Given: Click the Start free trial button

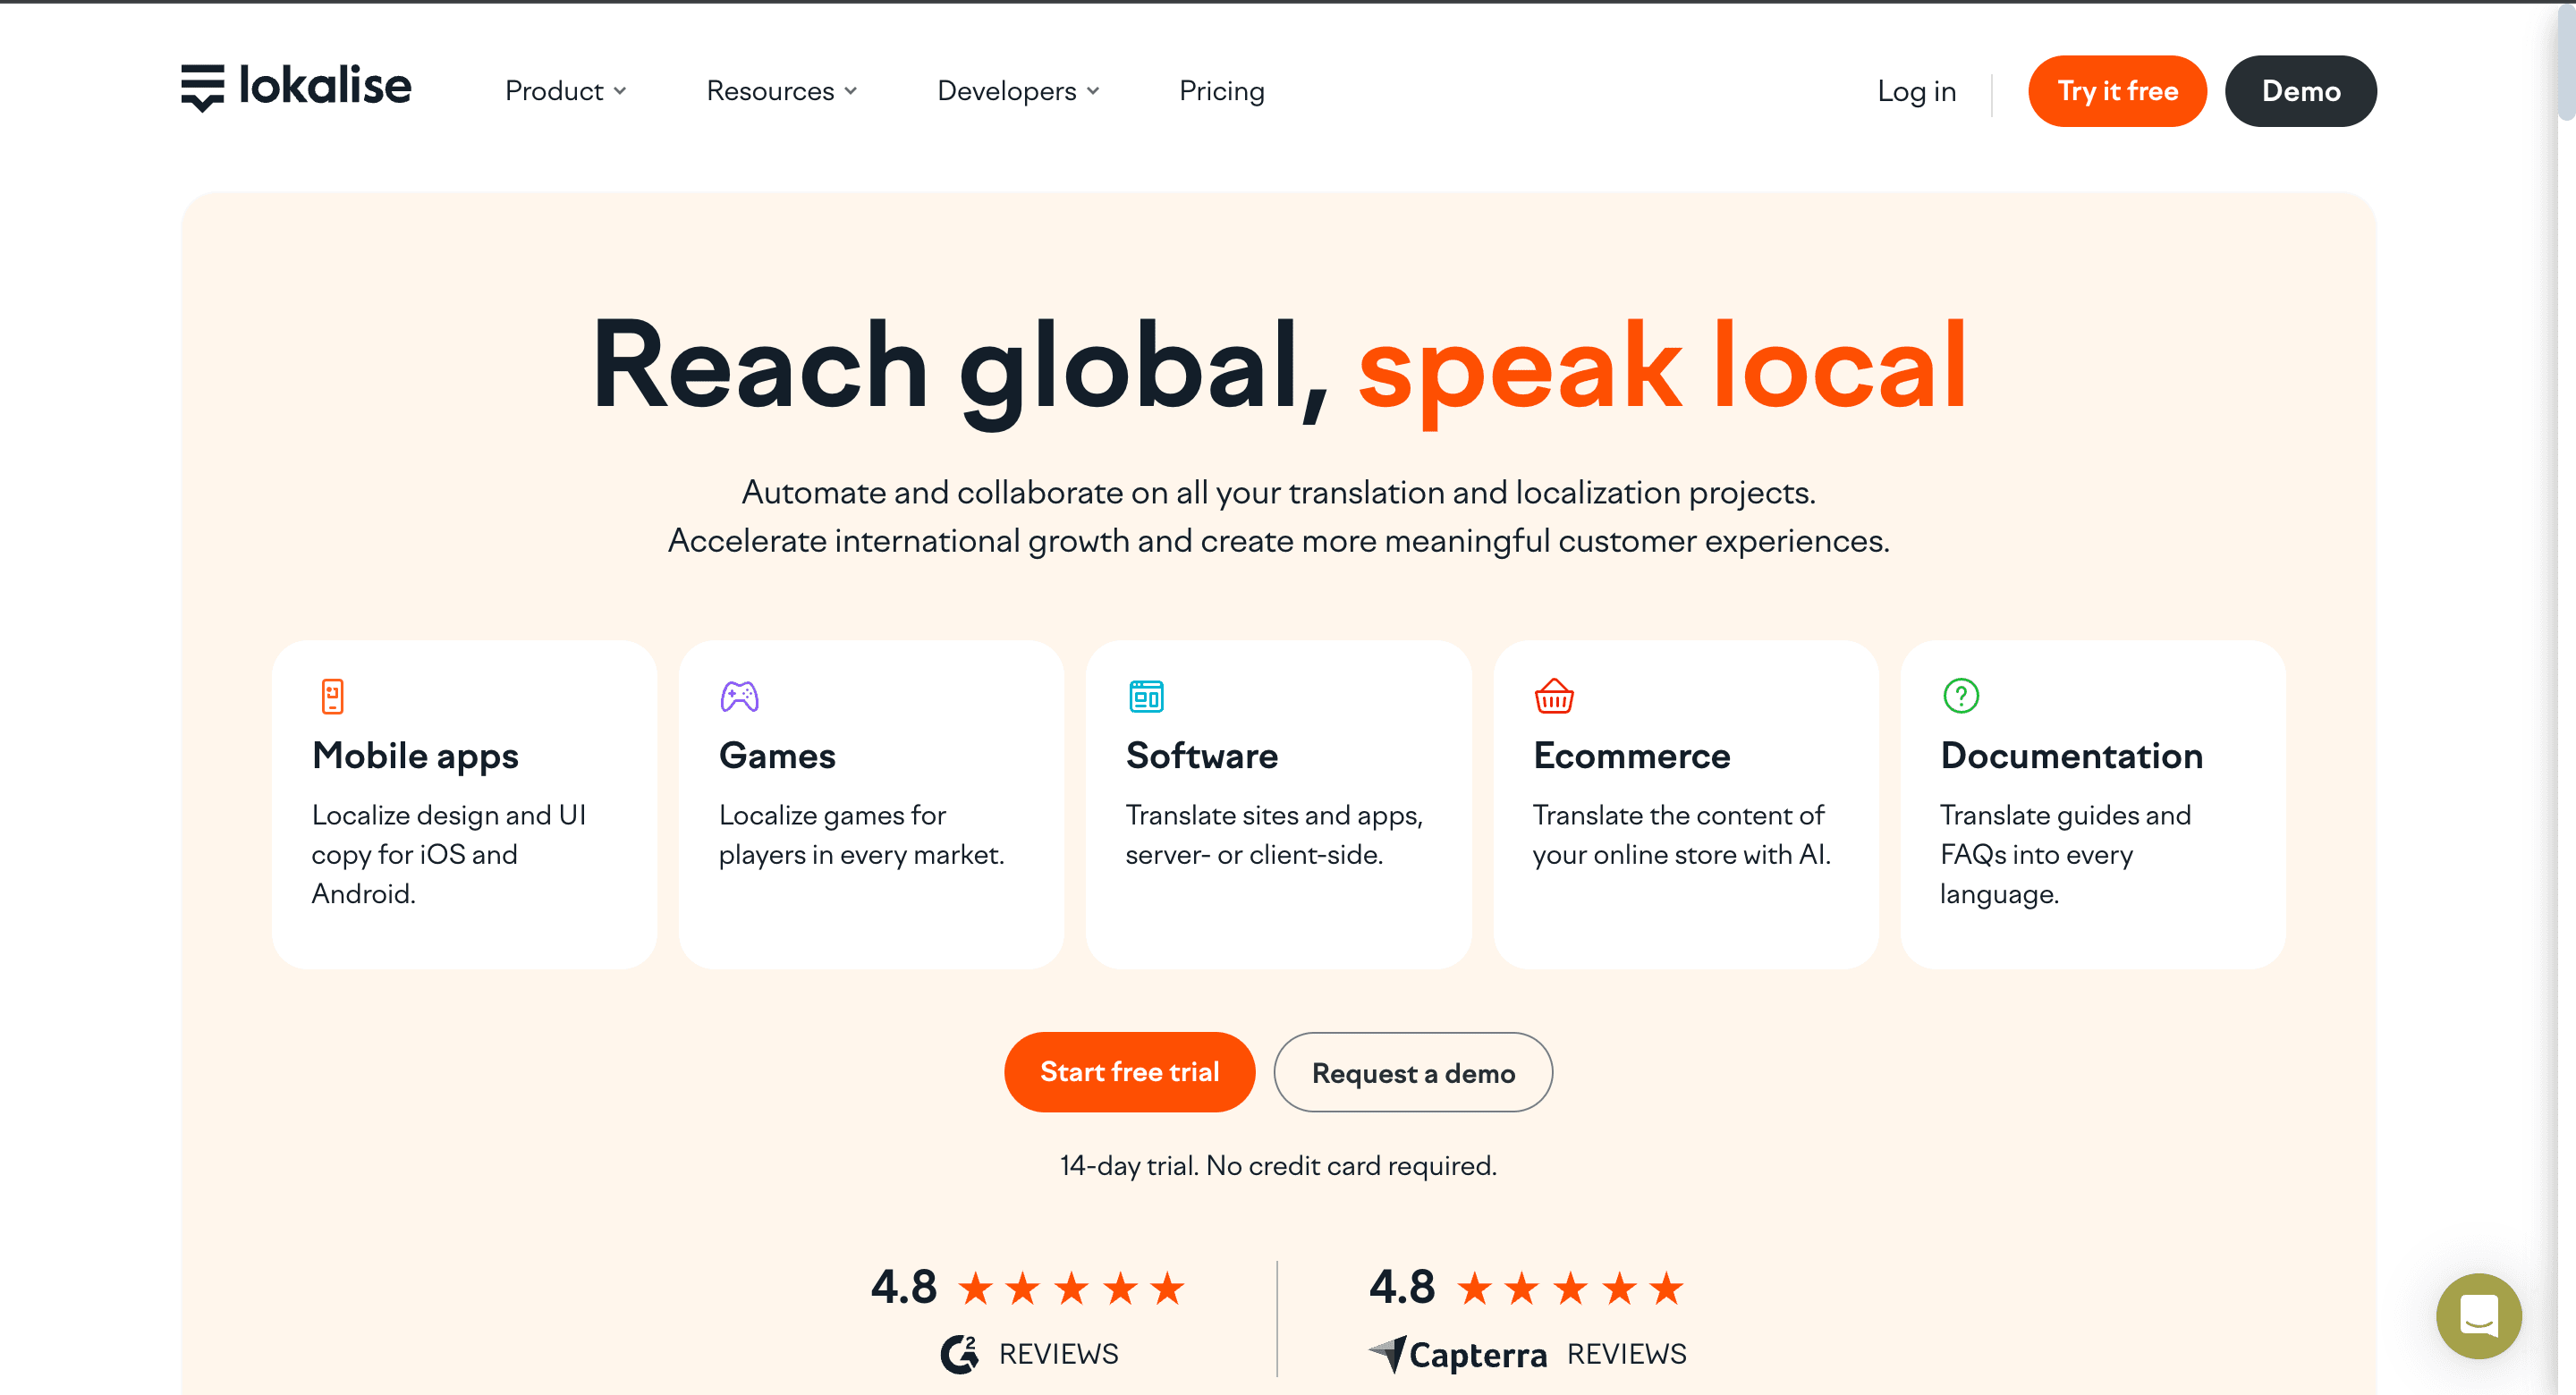Looking at the screenshot, I should coord(1129,1072).
